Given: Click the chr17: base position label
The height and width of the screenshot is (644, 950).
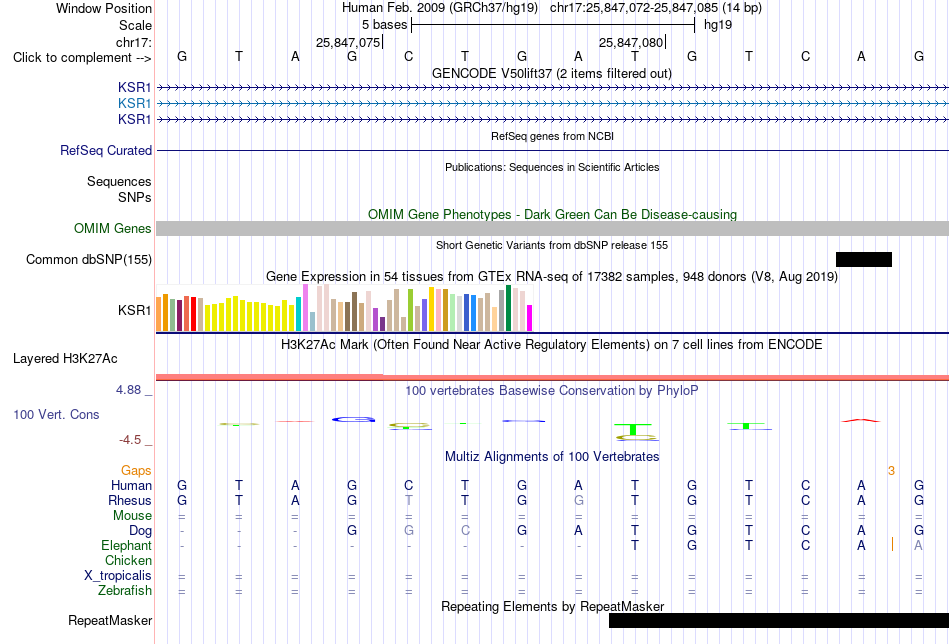Looking at the screenshot, I should [x=134, y=42].
